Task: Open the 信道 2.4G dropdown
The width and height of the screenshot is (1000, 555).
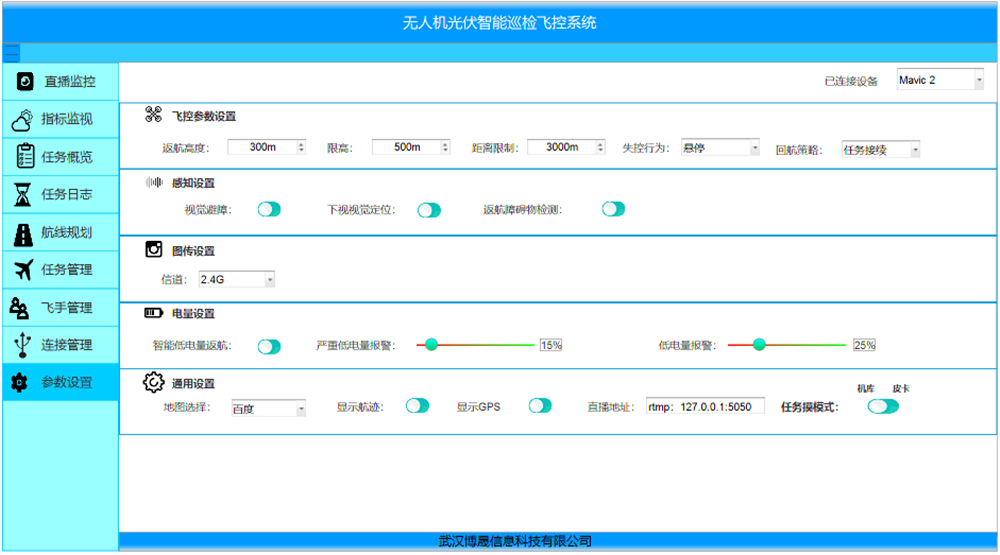Action: point(236,280)
